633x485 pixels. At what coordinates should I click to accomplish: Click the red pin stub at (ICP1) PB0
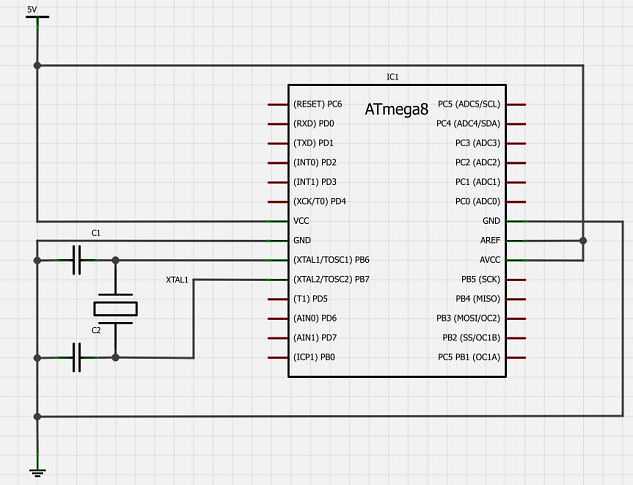click(278, 357)
